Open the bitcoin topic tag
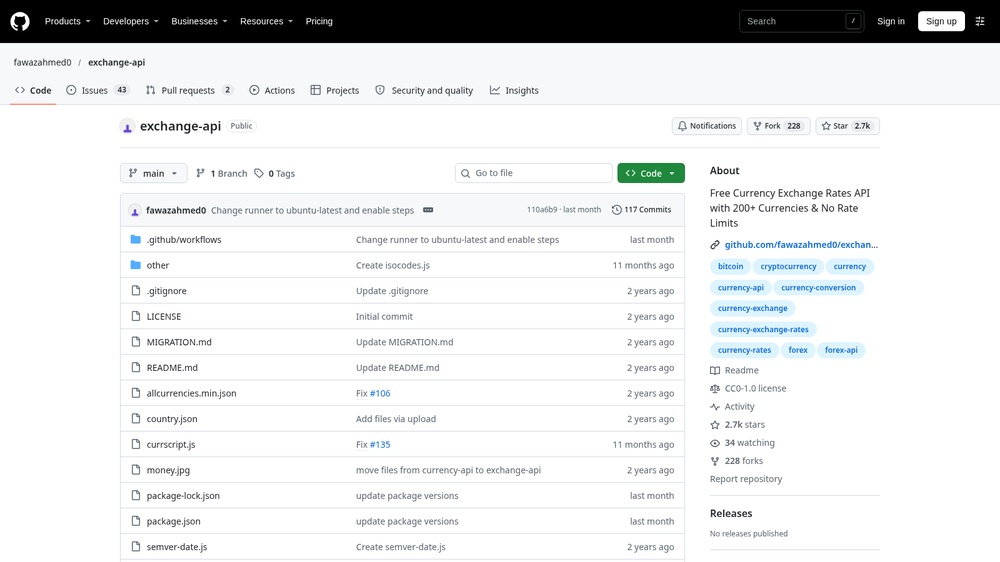The height and width of the screenshot is (562, 1000). click(x=730, y=266)
